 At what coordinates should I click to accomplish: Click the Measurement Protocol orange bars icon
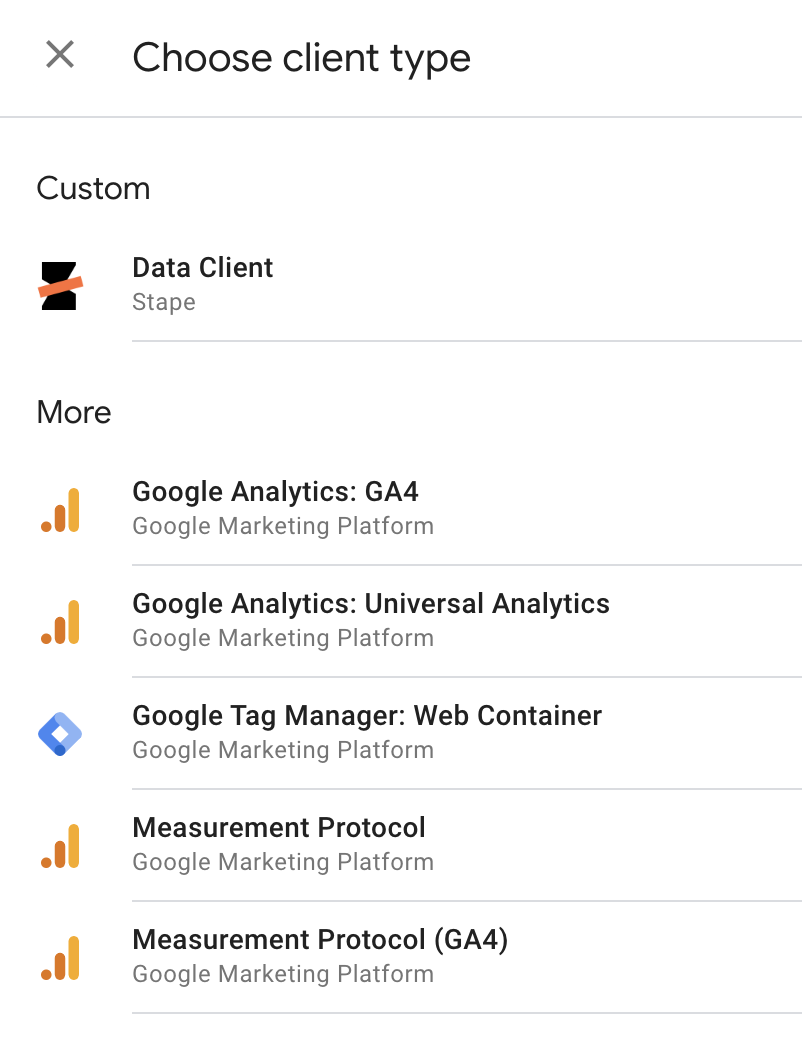tap(60, 846)
